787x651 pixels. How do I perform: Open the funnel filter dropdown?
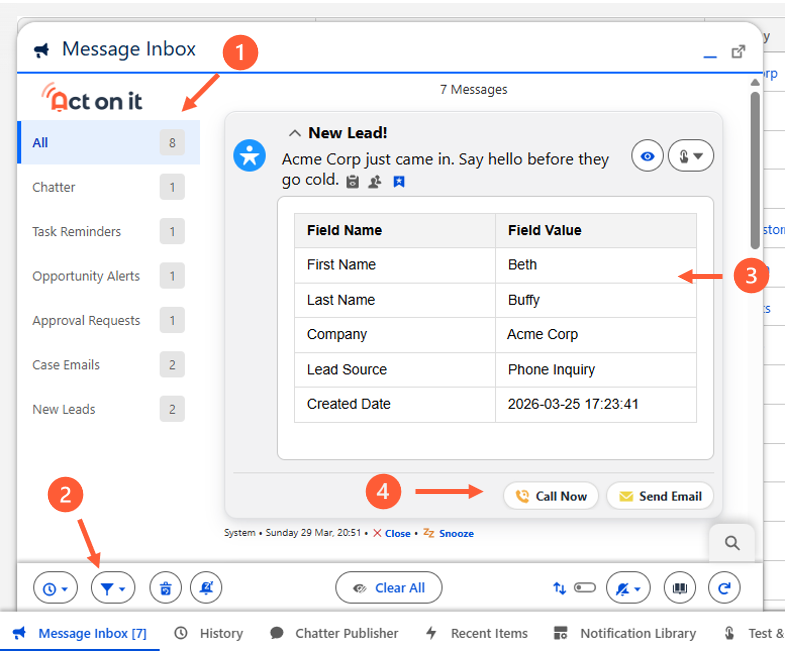113,588
